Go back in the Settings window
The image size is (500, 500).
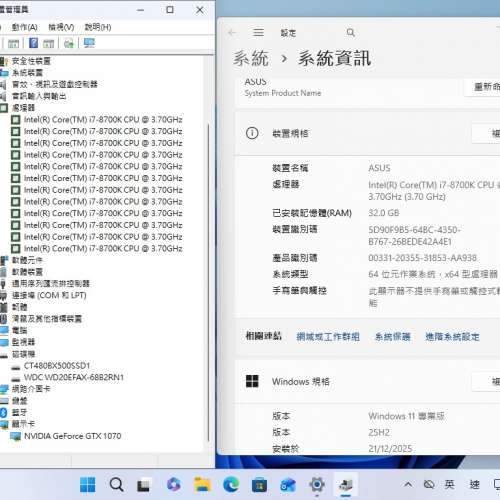tap(232, 33)
